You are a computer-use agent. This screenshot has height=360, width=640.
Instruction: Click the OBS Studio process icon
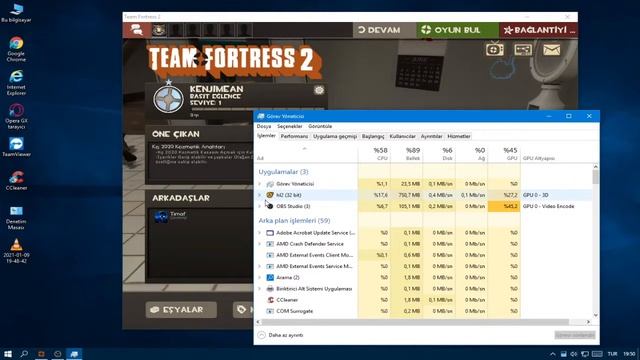[270, 206]
